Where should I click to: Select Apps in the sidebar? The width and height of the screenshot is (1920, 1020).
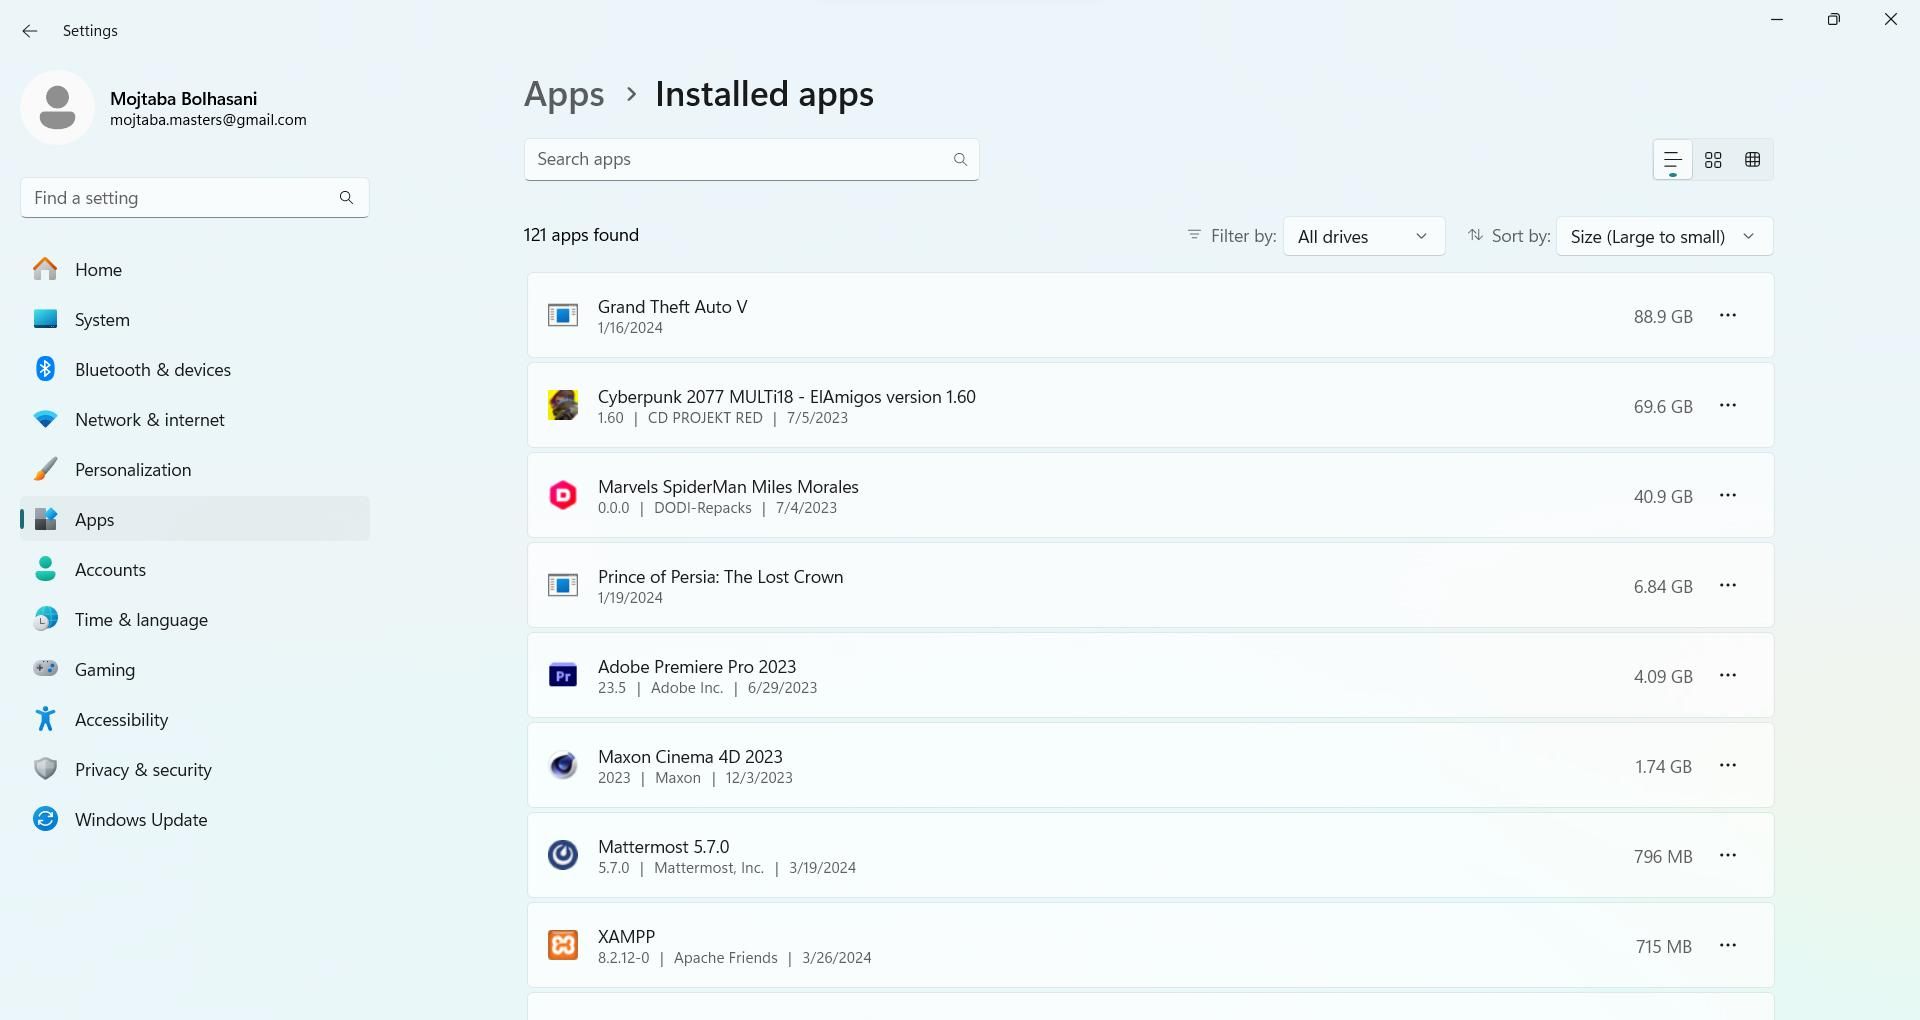click(195, 519)
